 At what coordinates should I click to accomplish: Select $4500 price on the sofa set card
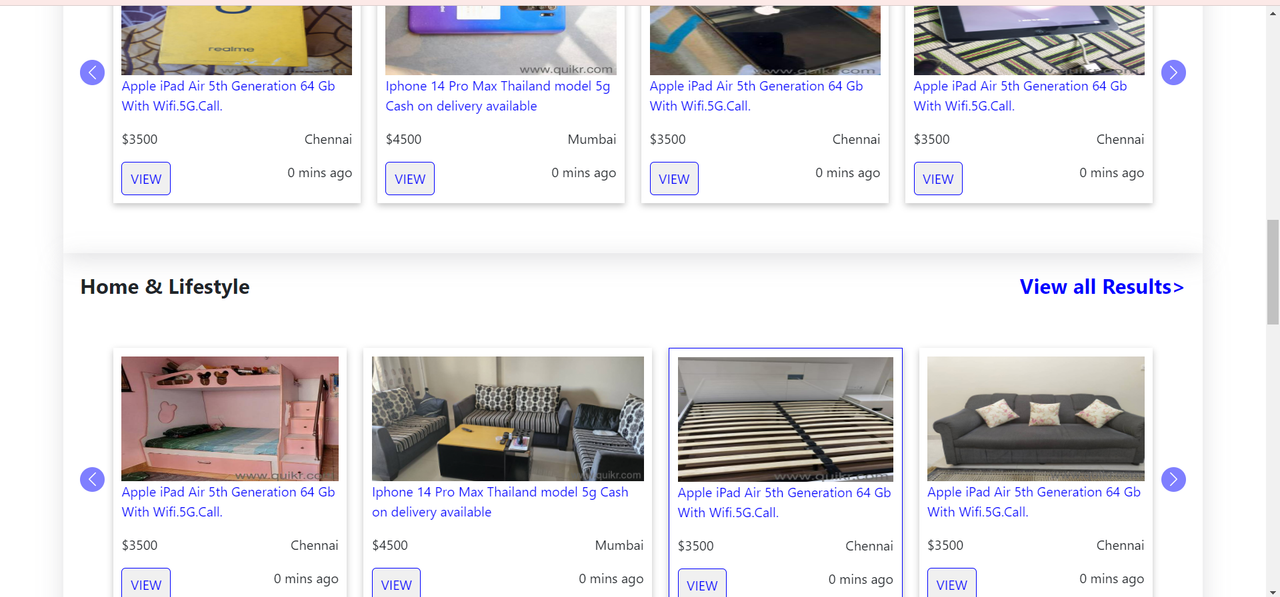390,545
